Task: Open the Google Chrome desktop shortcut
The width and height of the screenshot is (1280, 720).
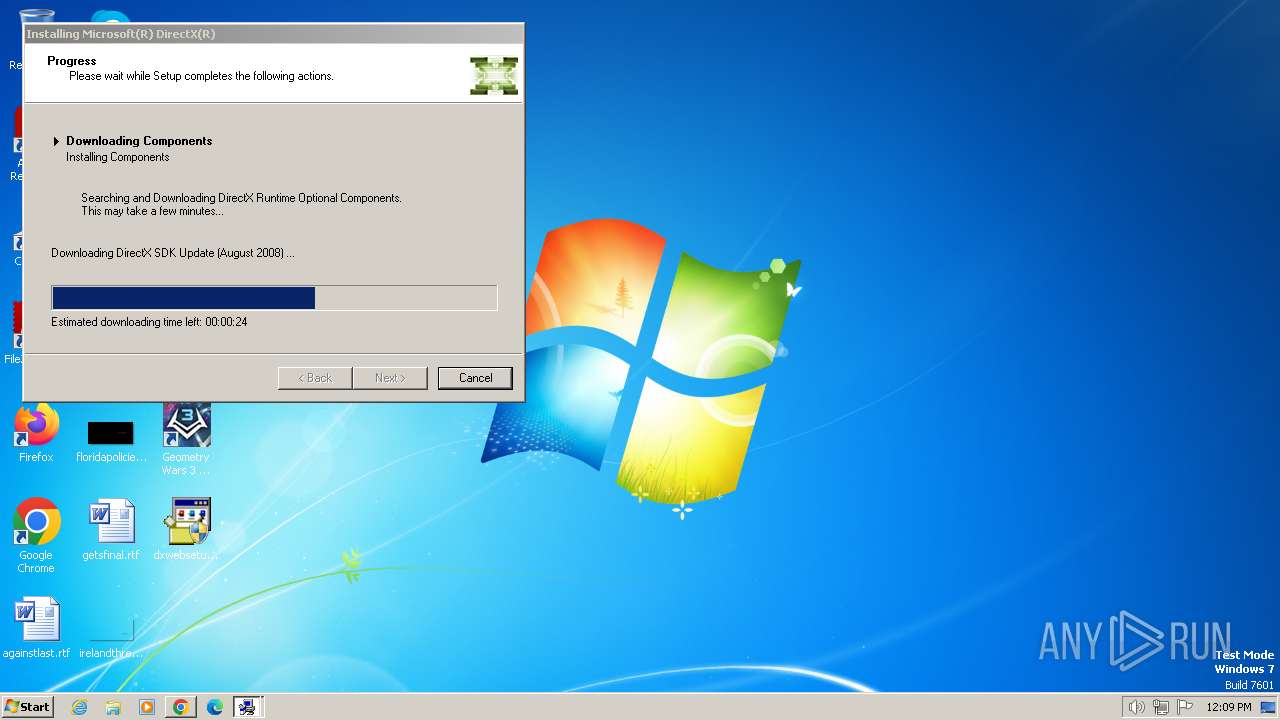Action: (36, 536)
